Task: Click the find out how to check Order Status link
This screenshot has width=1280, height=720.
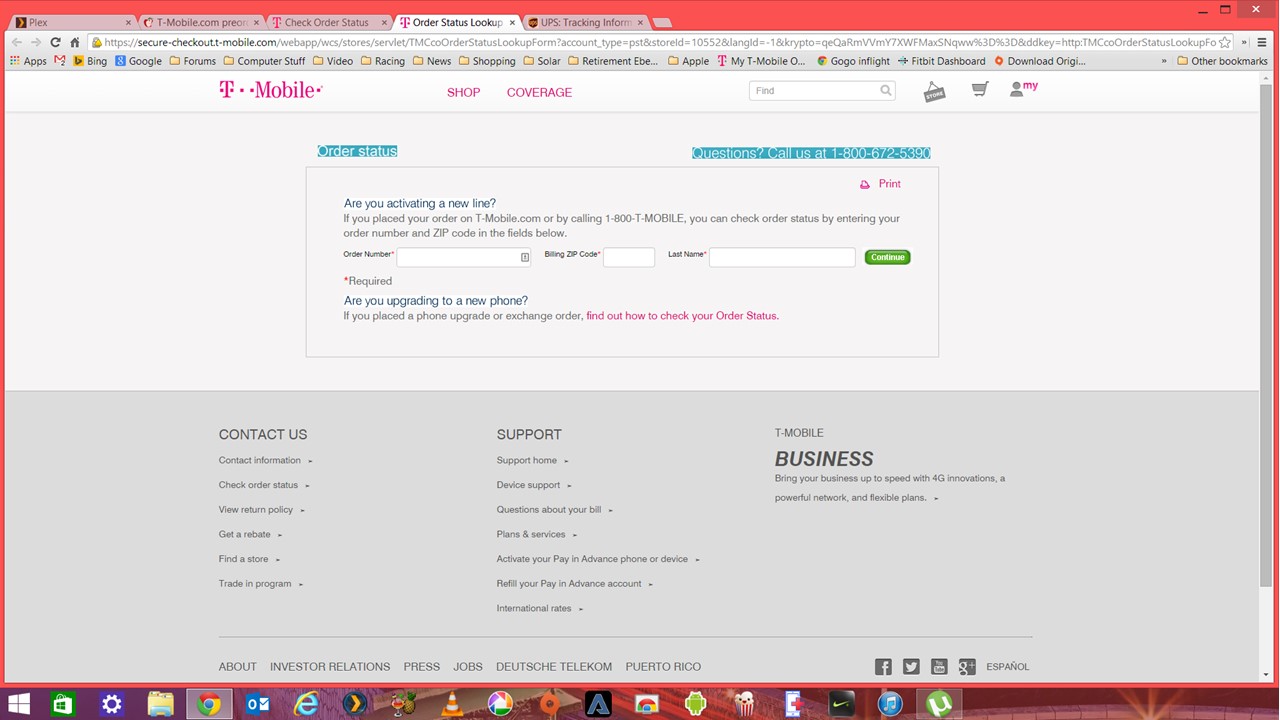Action: [x=682, y=316]
